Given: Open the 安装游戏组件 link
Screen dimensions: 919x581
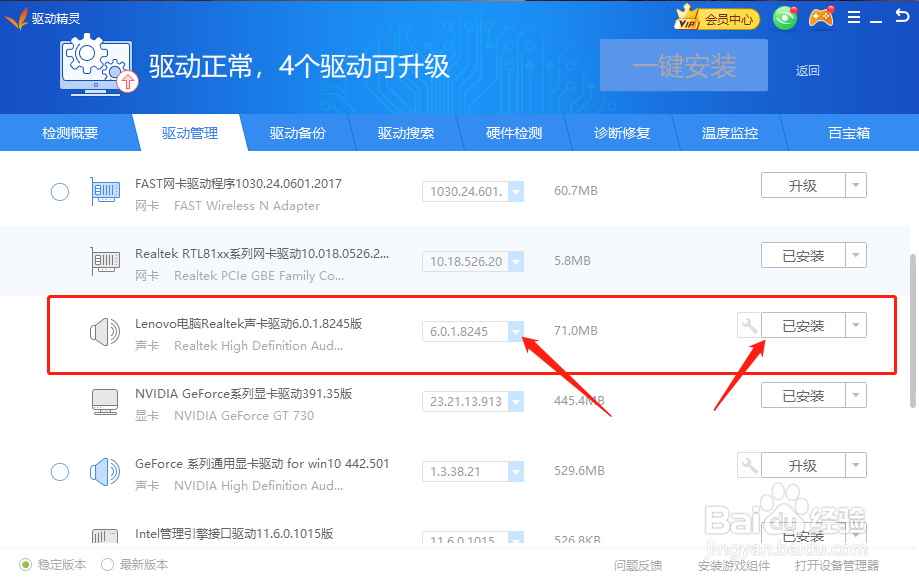Looking at the screenshot, I should click(x=734, y=565).
